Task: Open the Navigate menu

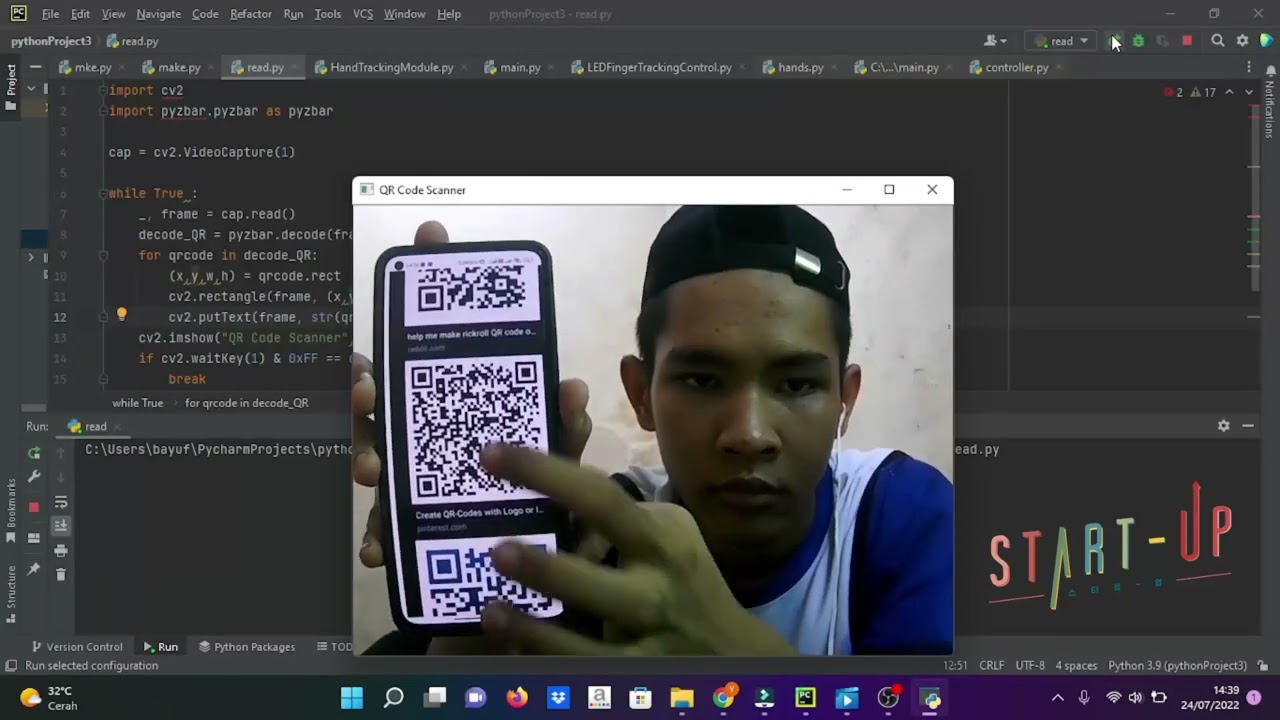Action: [x=159, y=14]
